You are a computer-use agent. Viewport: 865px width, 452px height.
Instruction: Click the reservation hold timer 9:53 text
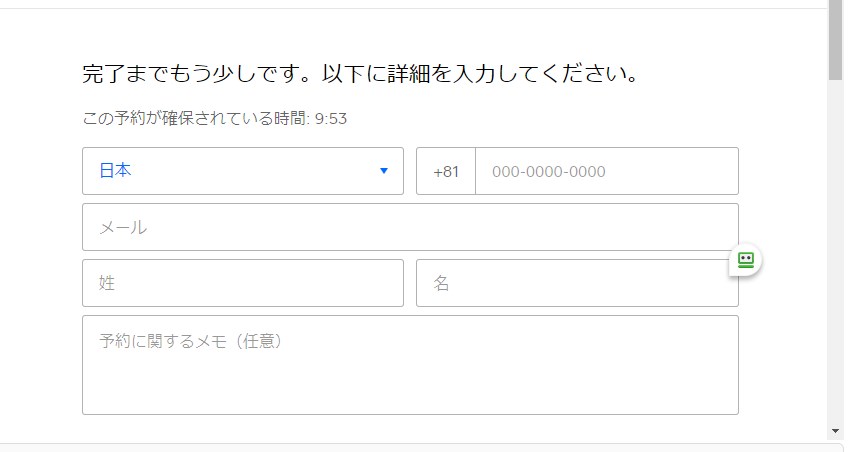click(330, 119)
